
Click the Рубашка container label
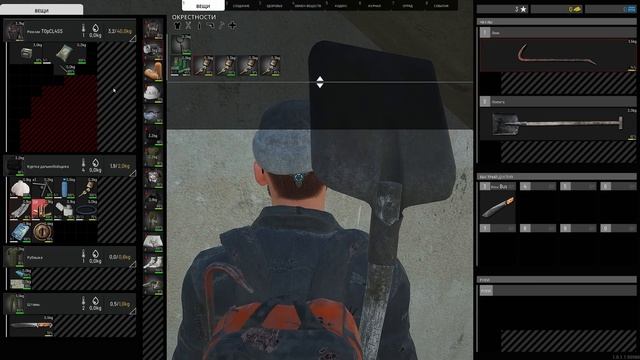click(x=35, y=258)
